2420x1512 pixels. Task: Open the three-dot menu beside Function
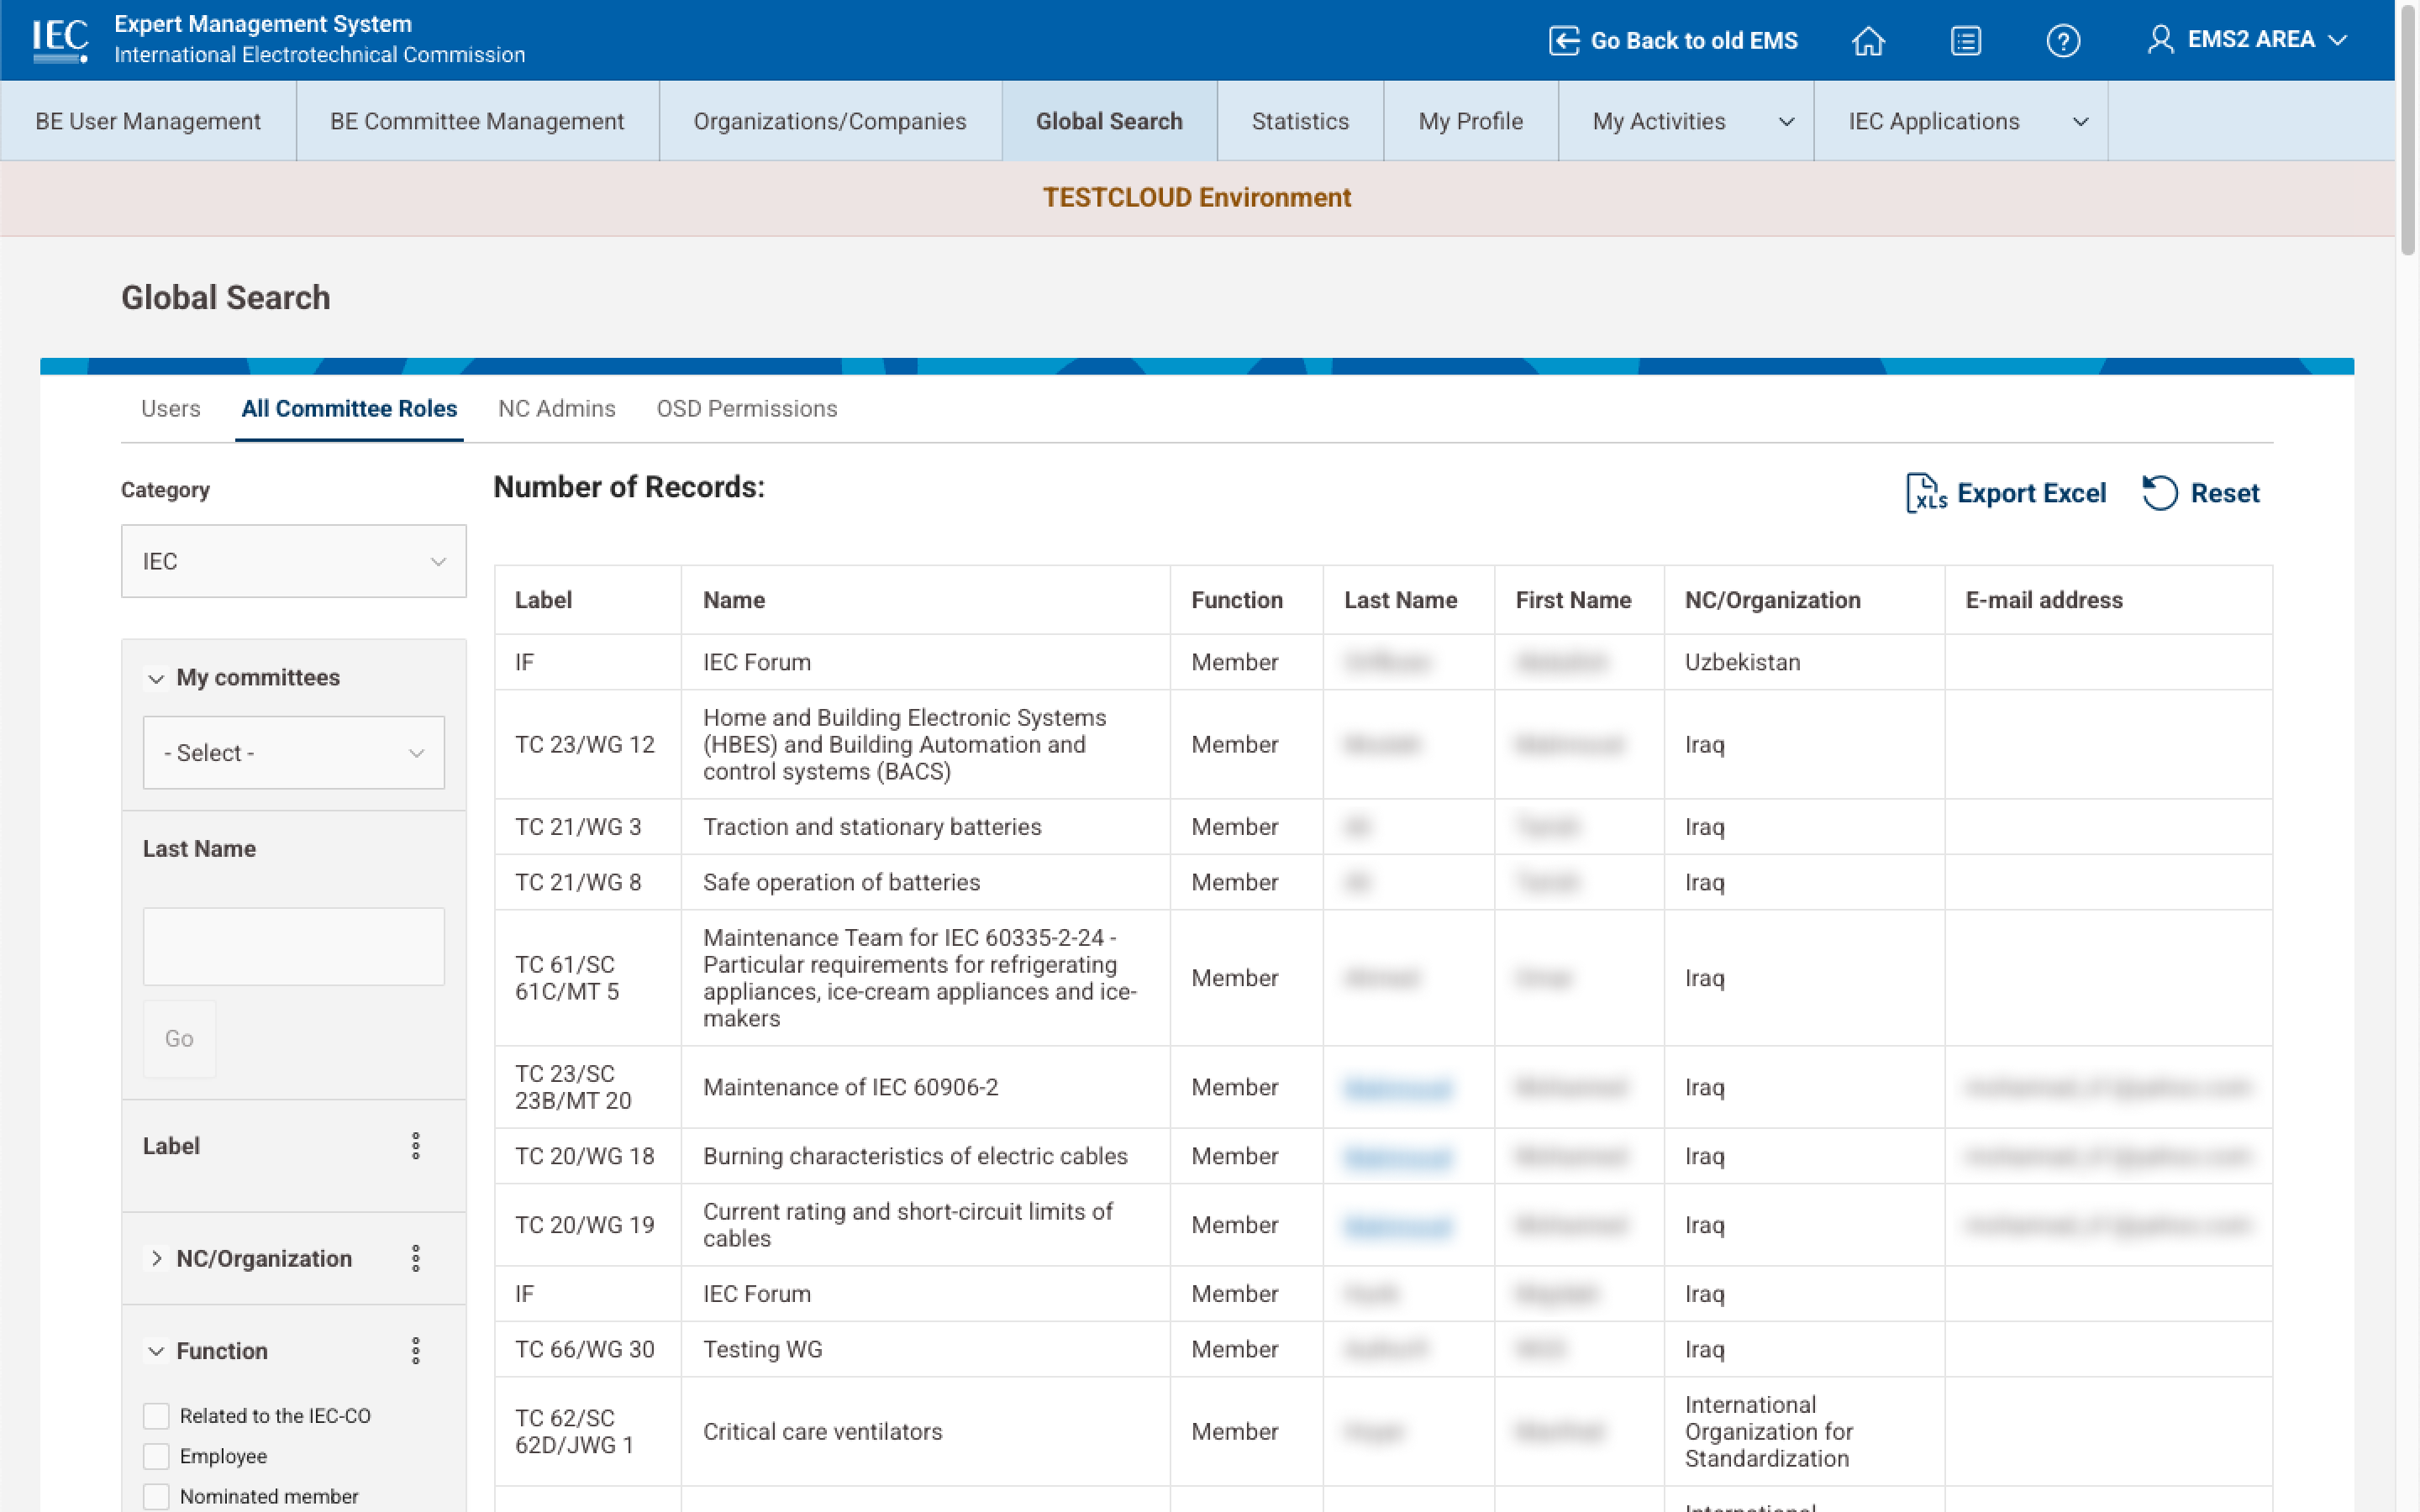pos(416,1350)
